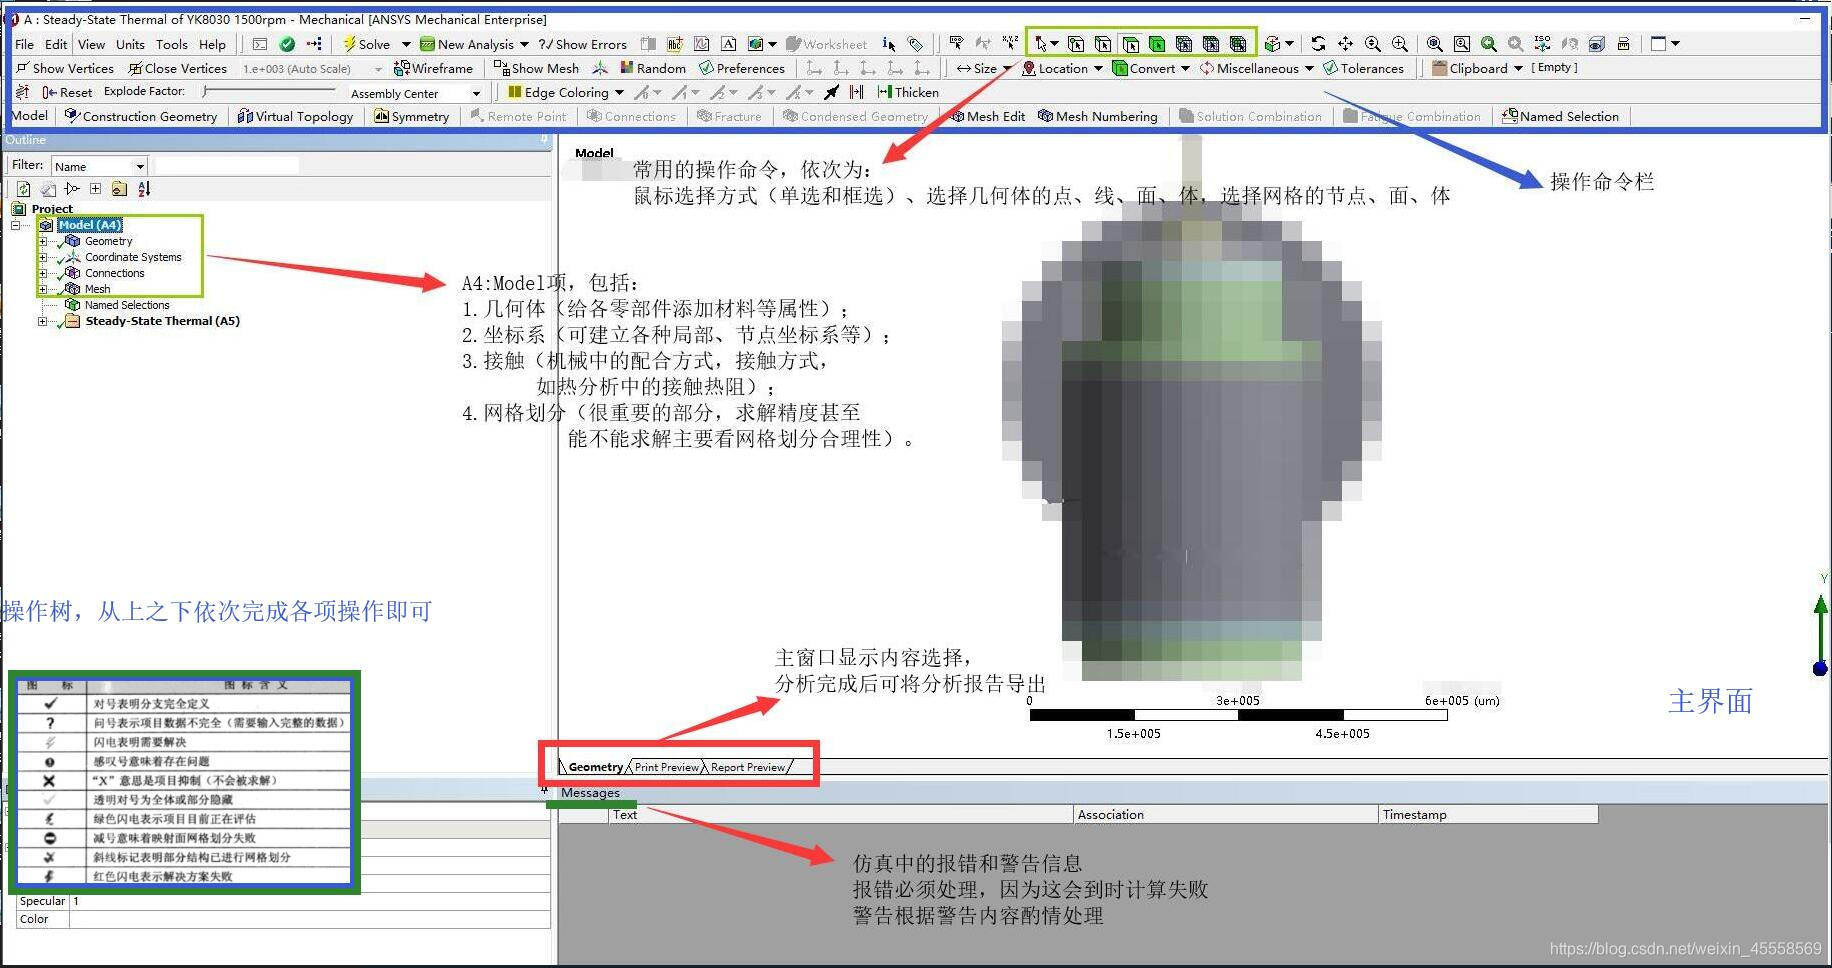Click the Rotate view icon

(1318, 44)
